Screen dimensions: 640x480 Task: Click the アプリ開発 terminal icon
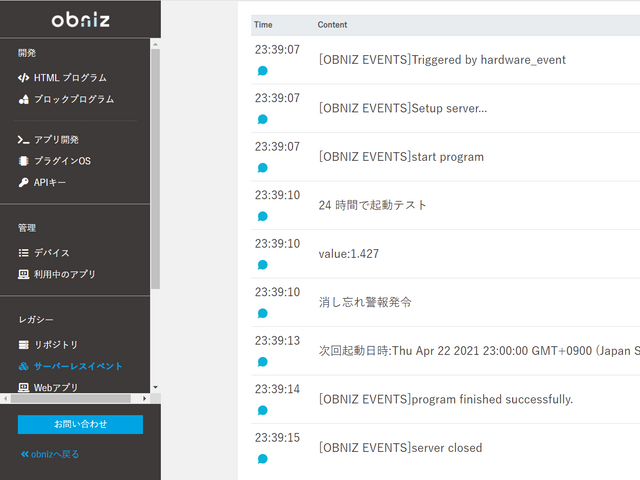pyautogui.click(x=23, y=140)
